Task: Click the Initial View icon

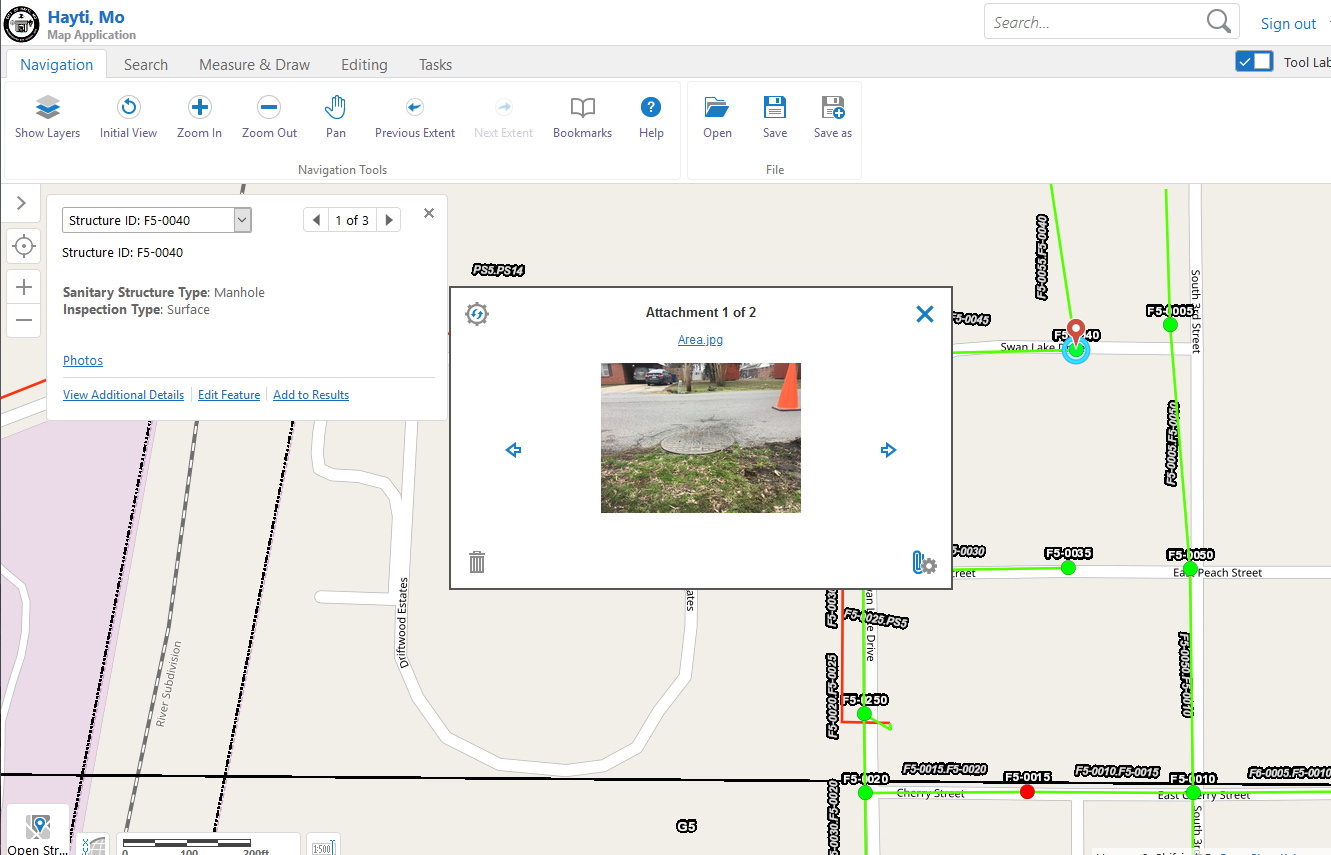Action: 128,108
